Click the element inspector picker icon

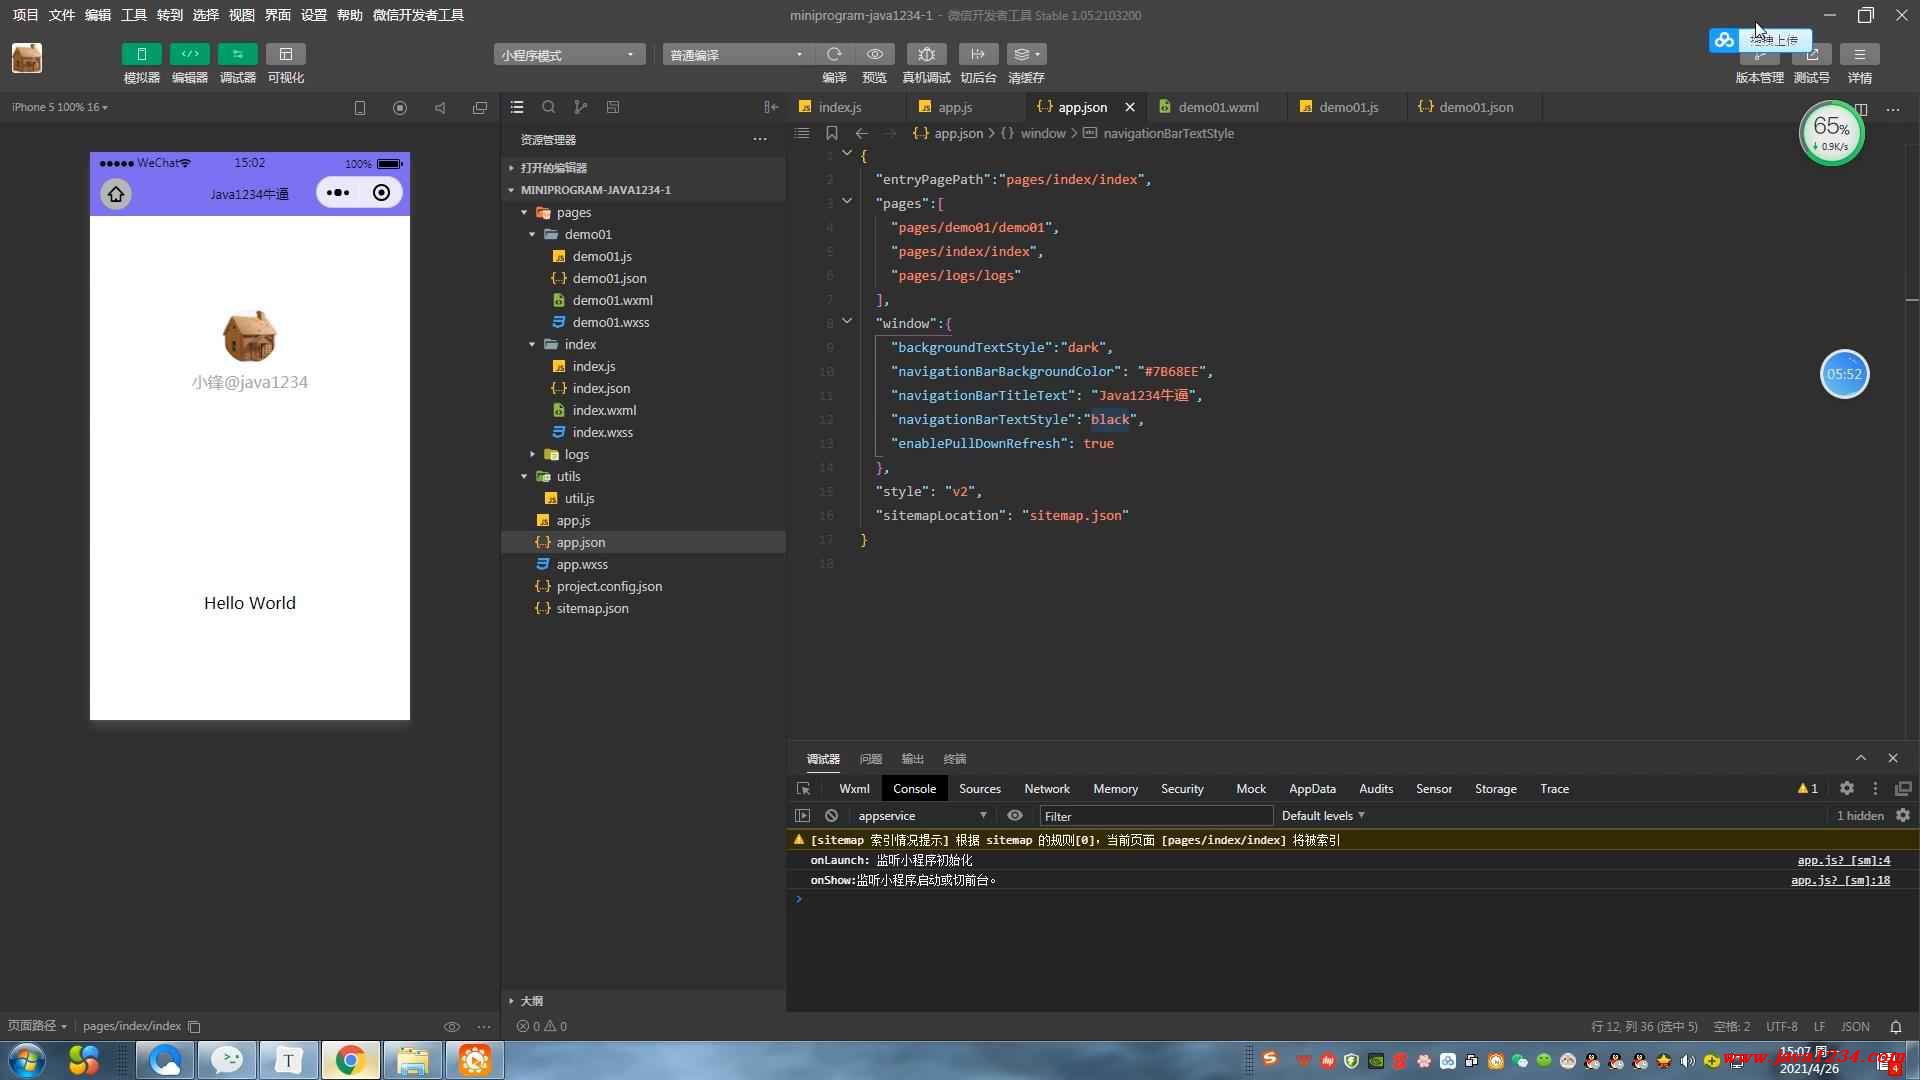[x=803, y=789]
